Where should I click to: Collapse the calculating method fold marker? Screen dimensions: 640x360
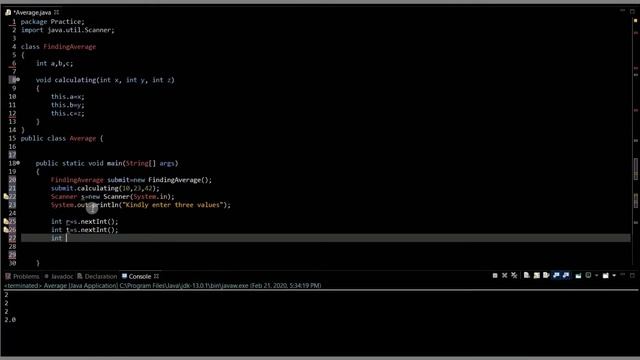click(18, 80)
